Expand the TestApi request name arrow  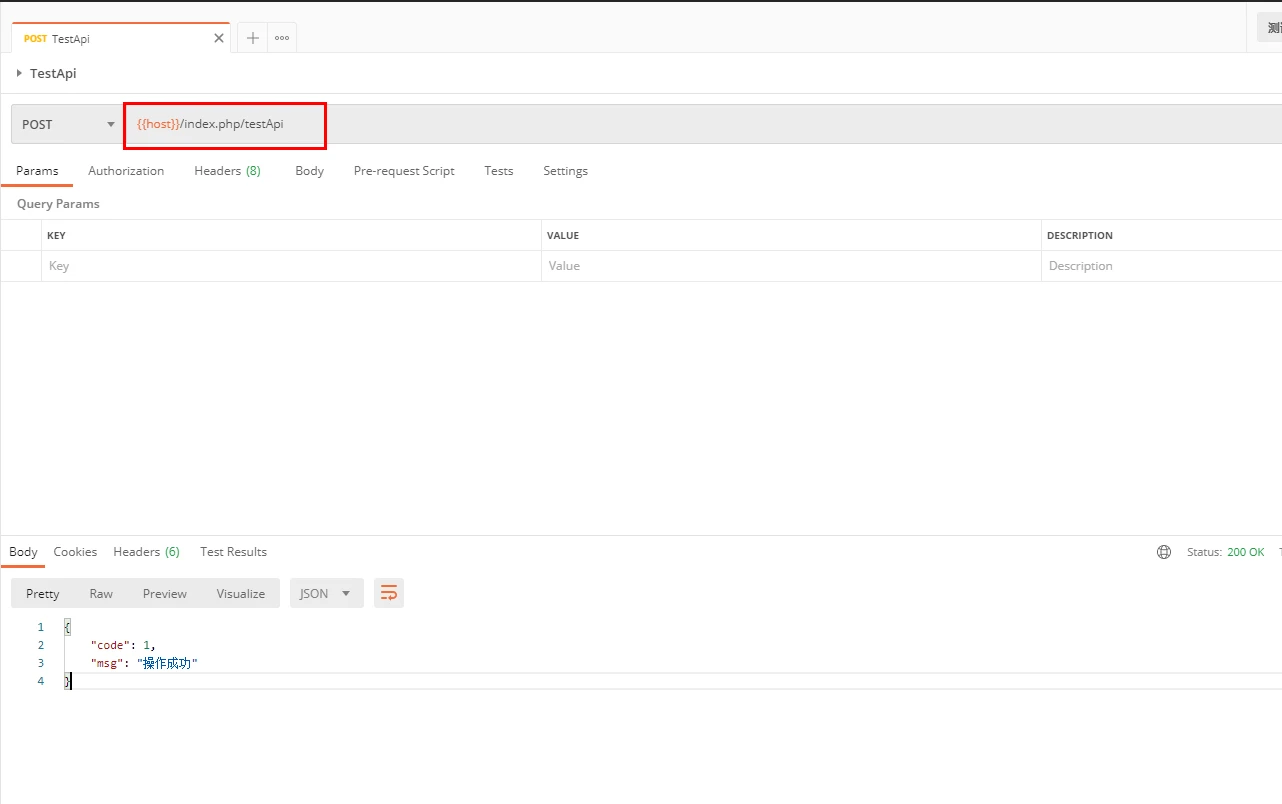coord(19,73)
